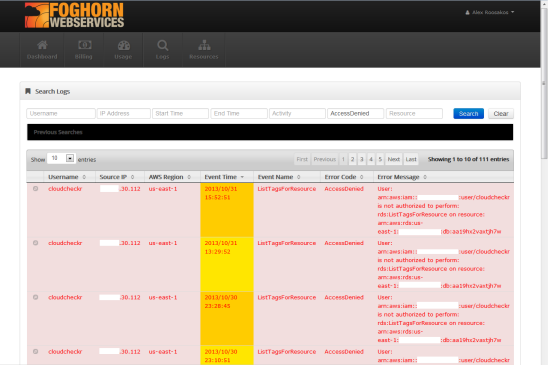Go to page 3 of results

tap(362, 159)
